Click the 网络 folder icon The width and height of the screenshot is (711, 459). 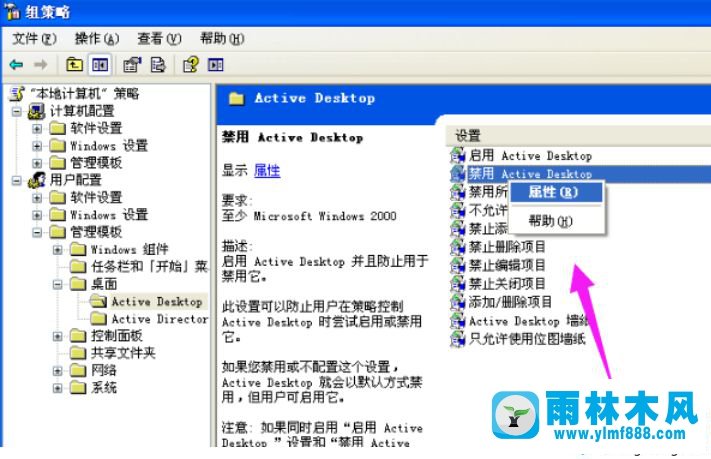click(78, 371)
